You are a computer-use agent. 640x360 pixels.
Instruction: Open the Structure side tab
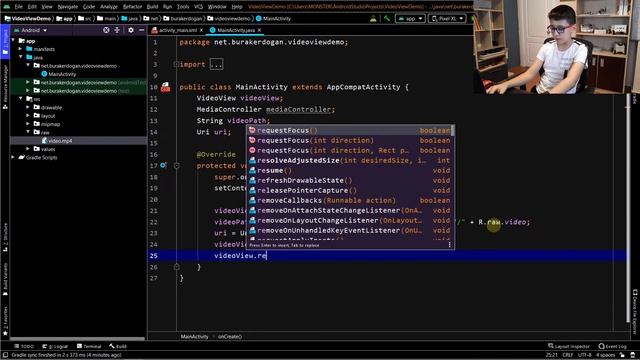pos(5,237)
